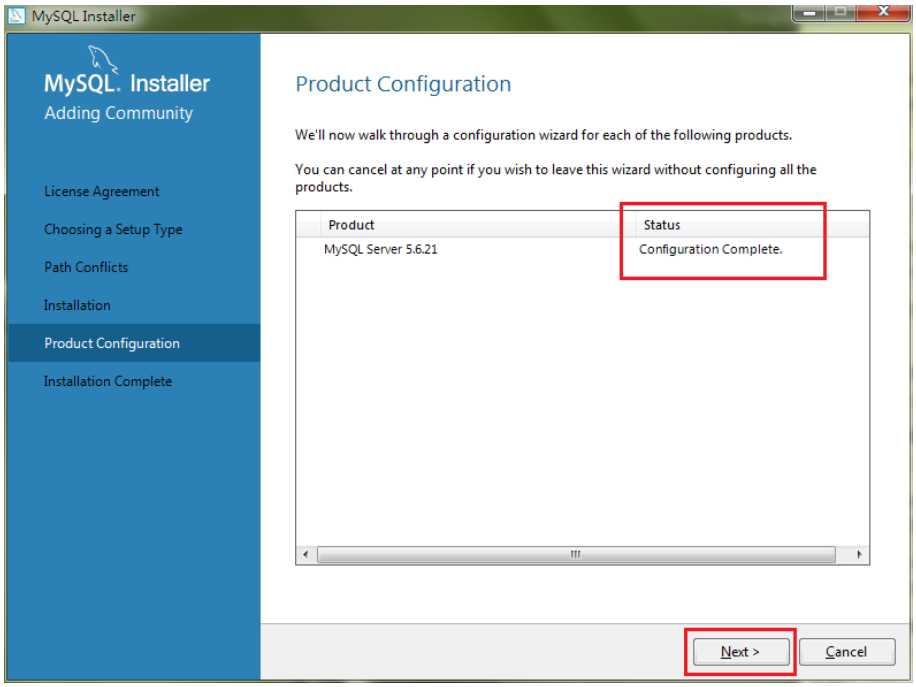Select the License Agreement step

point(102,191)
